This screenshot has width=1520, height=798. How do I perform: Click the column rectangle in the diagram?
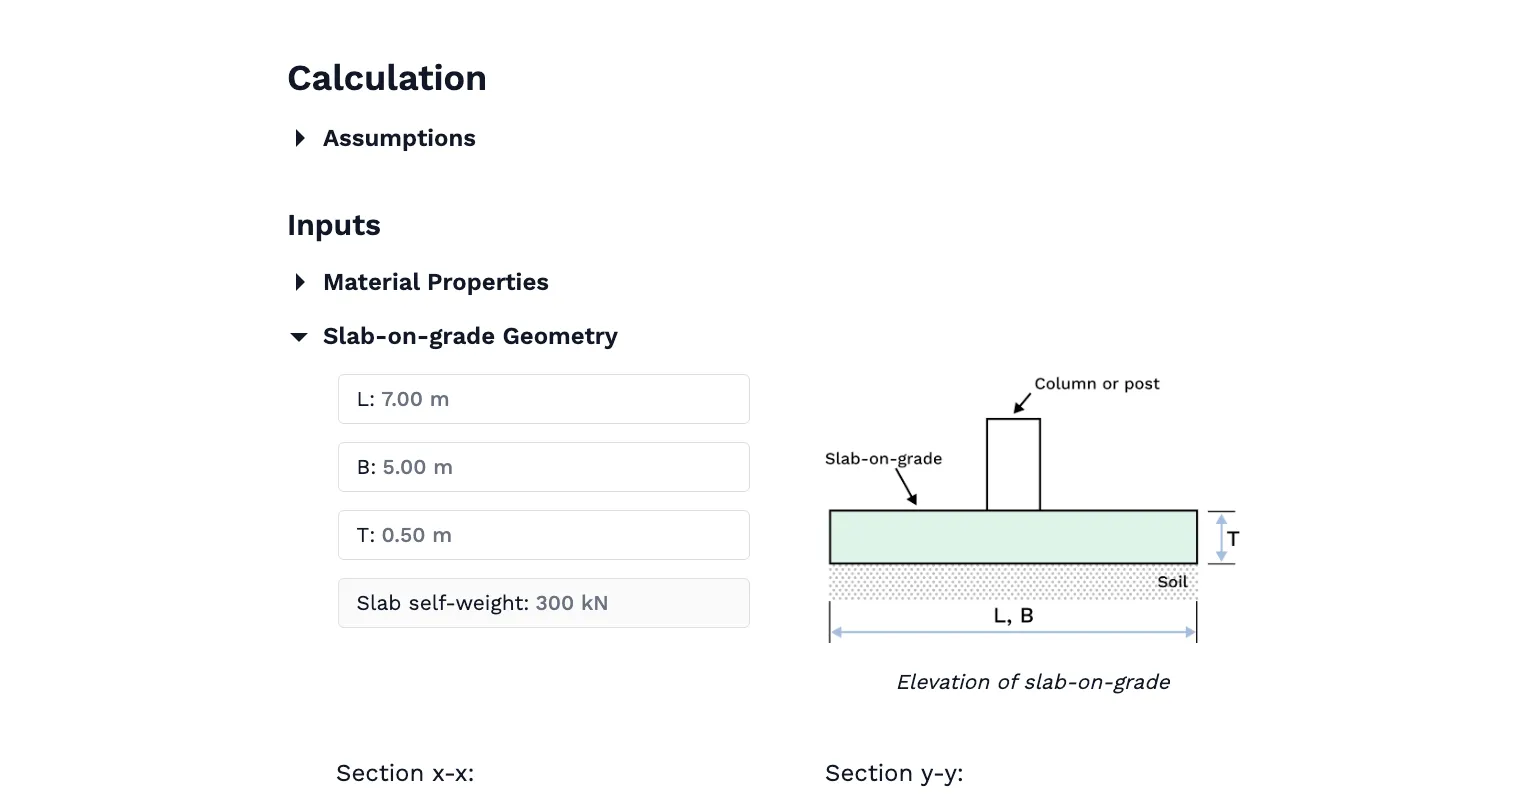(1013, 464)
